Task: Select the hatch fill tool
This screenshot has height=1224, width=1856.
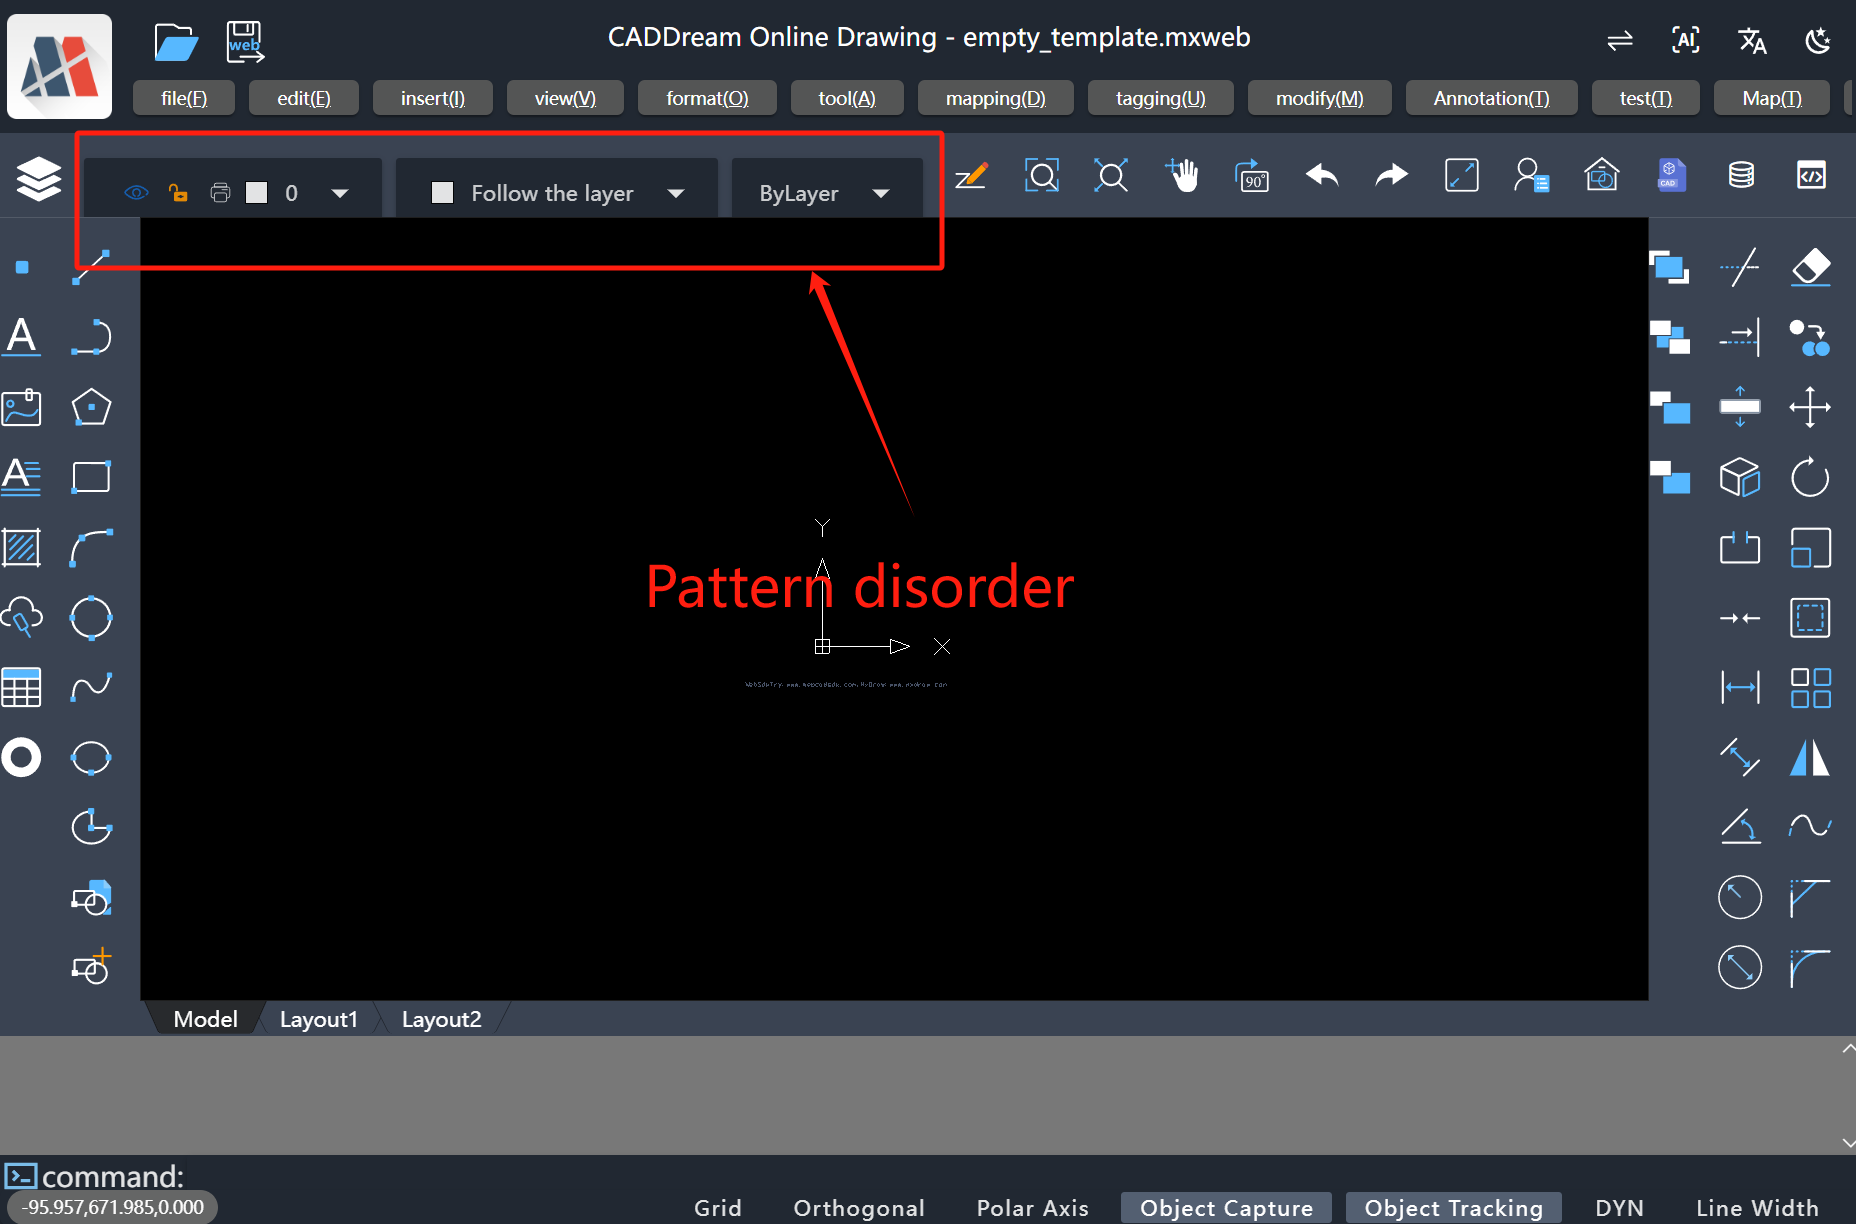Action: tap(21, 548)
